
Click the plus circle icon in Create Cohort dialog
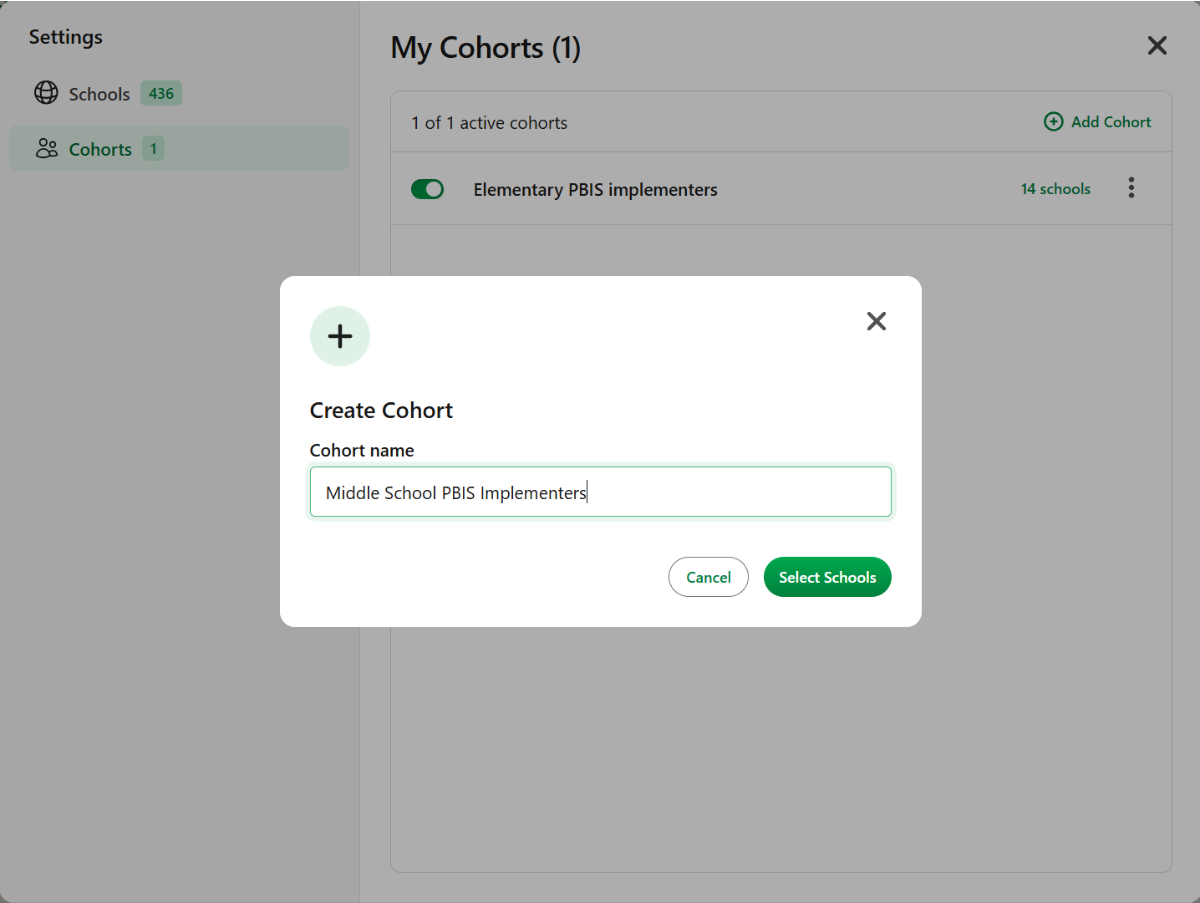click(x=340, y=336)
